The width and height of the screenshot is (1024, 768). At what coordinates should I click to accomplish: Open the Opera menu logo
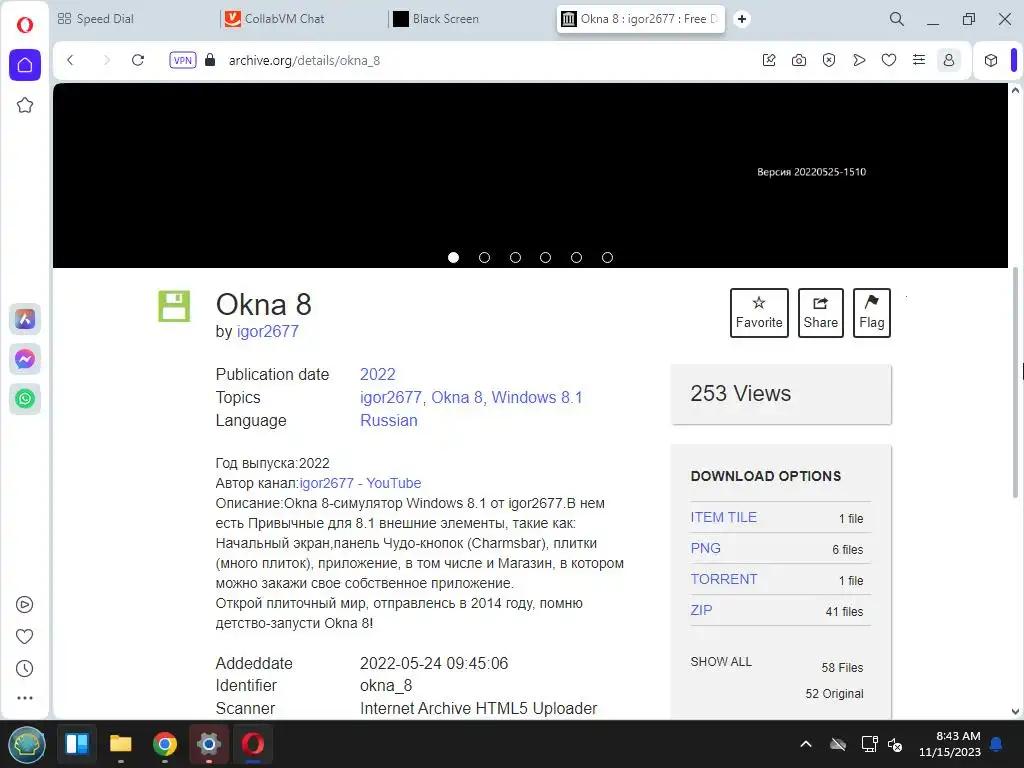(25, 25)
